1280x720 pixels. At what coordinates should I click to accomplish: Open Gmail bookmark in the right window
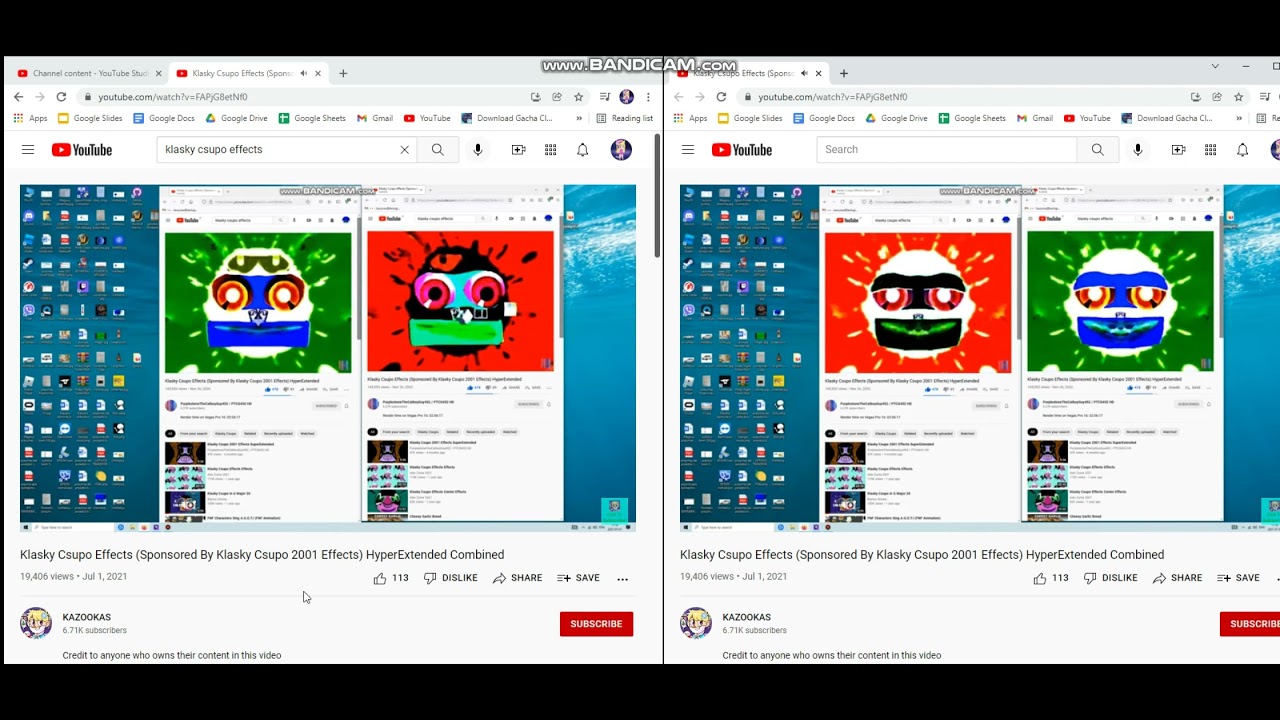coord(1034,118)
